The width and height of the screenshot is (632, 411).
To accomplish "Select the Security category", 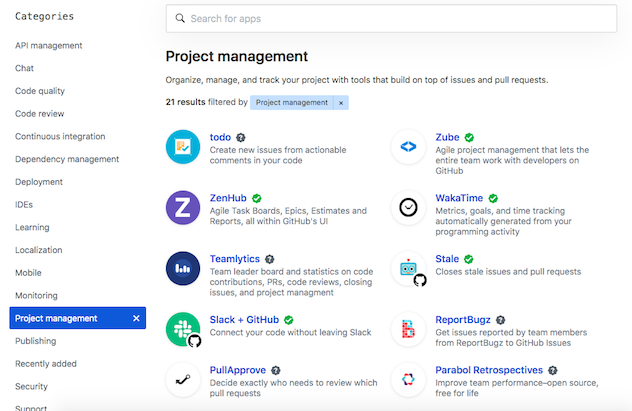I will point(31,386).
